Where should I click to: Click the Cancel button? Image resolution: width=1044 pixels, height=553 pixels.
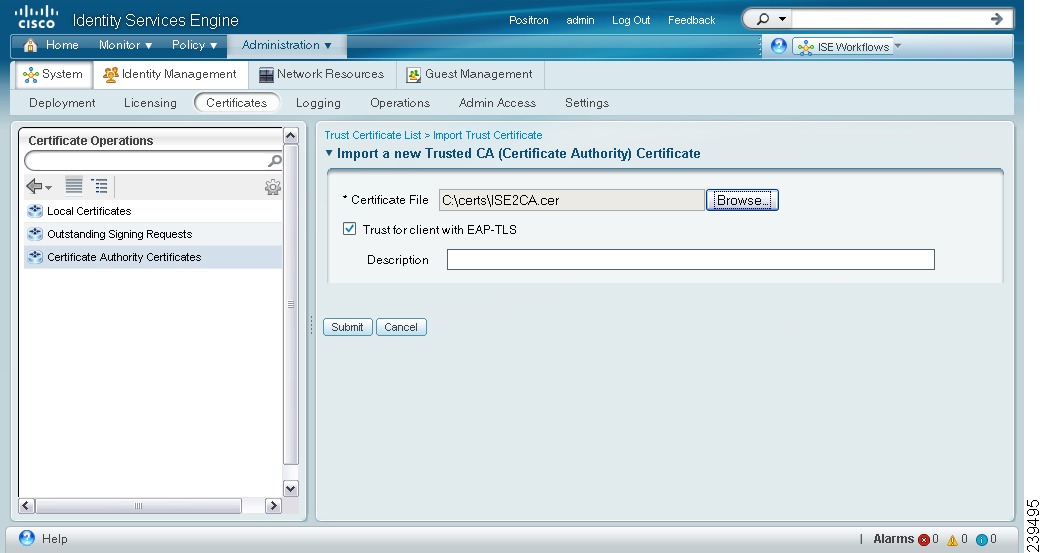coord(401,327)
